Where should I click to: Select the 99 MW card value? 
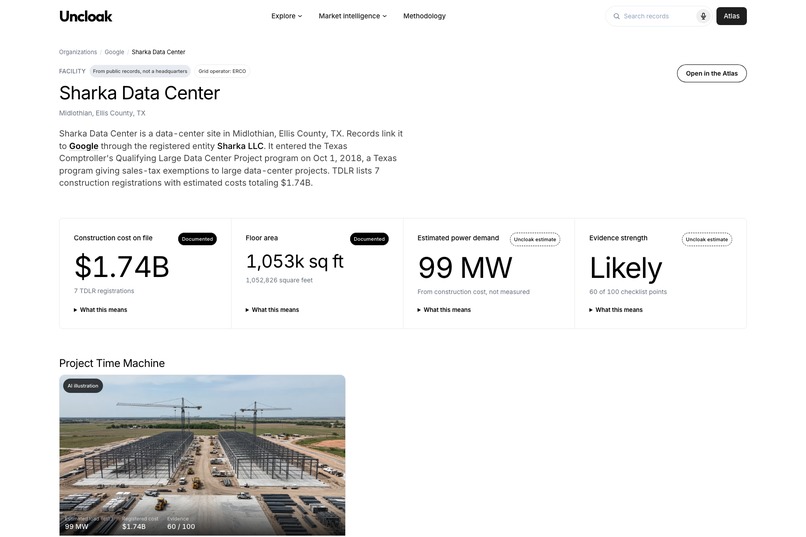465,268
